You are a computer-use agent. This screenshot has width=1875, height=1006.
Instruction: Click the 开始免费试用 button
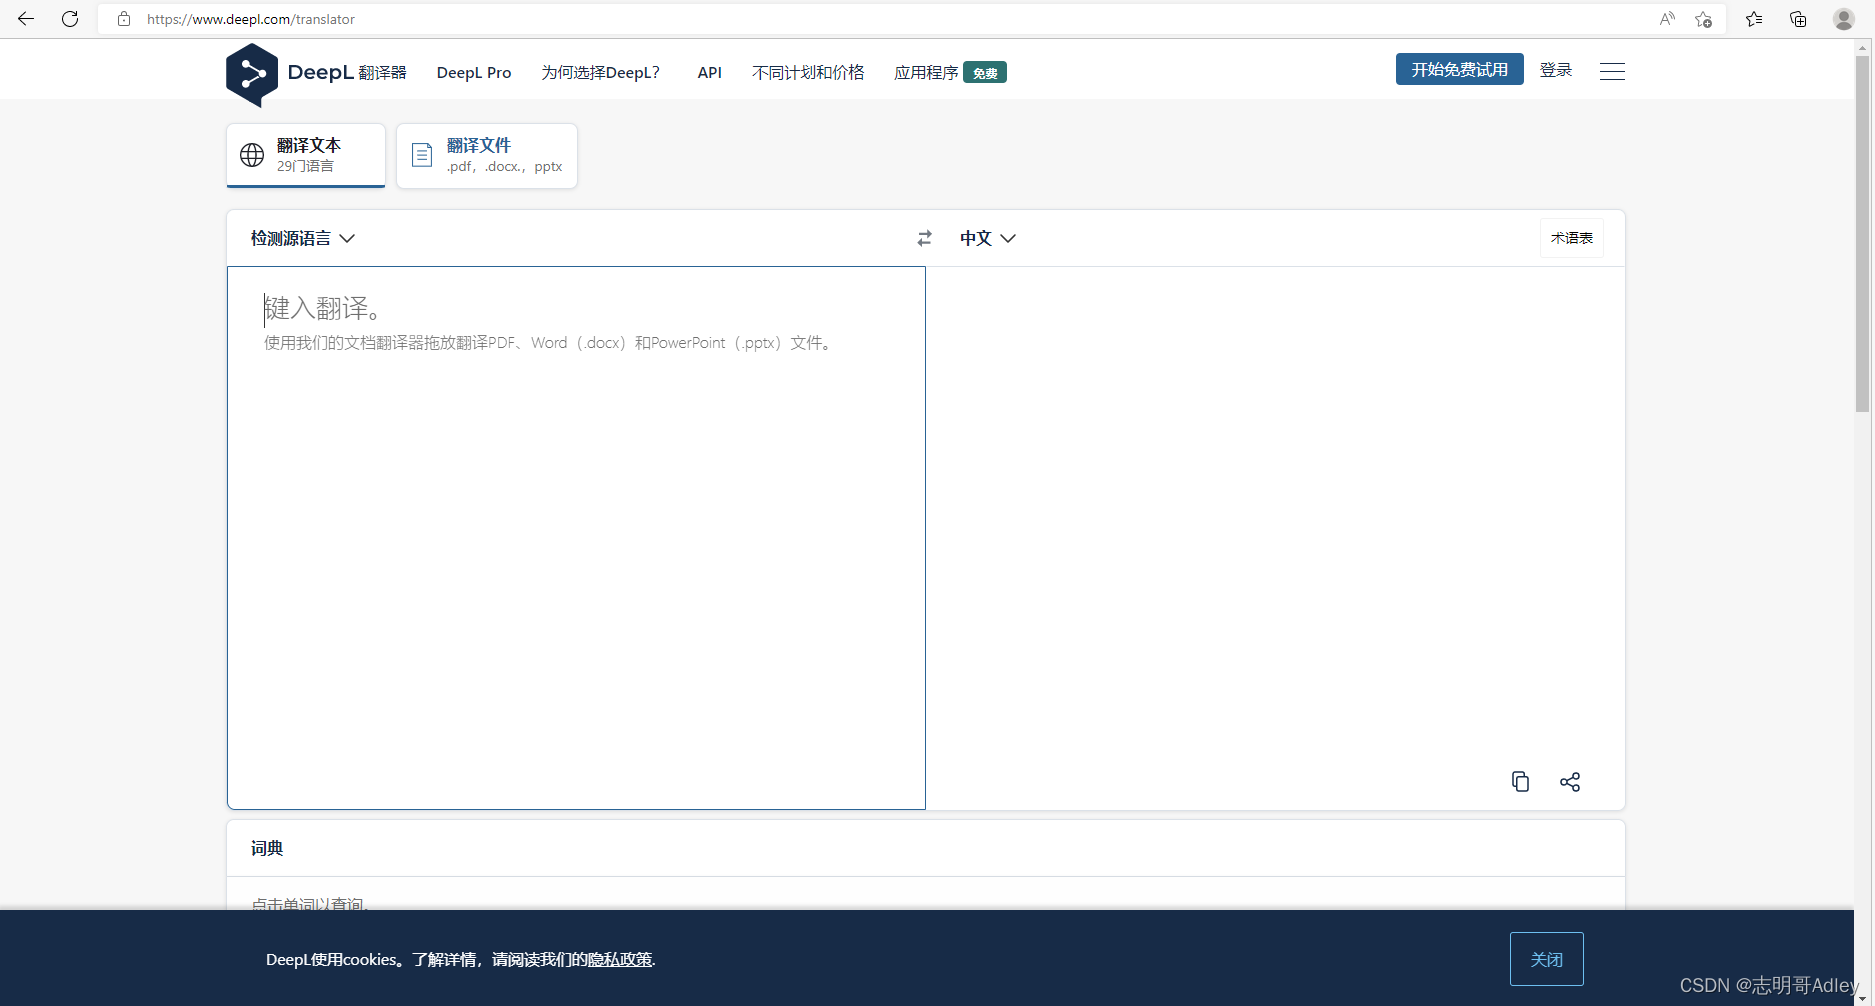[x=1460, y=69]
